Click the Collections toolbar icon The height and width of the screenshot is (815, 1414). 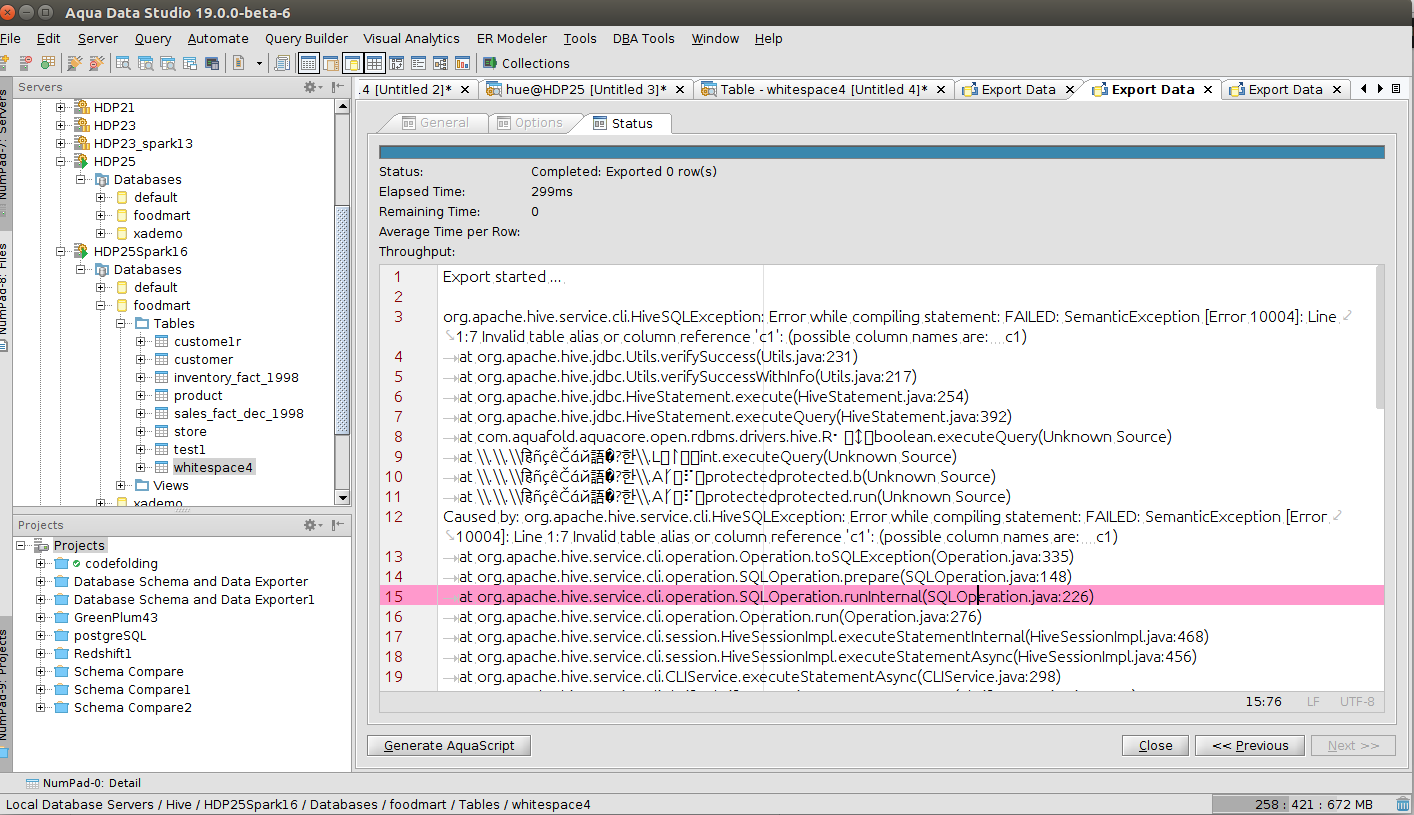pyautogui.click(x=490, y=63)
